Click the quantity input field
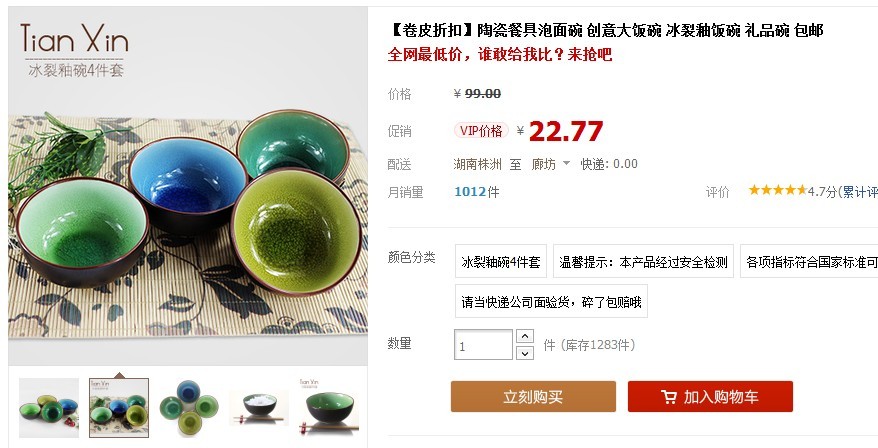This screenshot has height=448, width=878. [483, 345]
